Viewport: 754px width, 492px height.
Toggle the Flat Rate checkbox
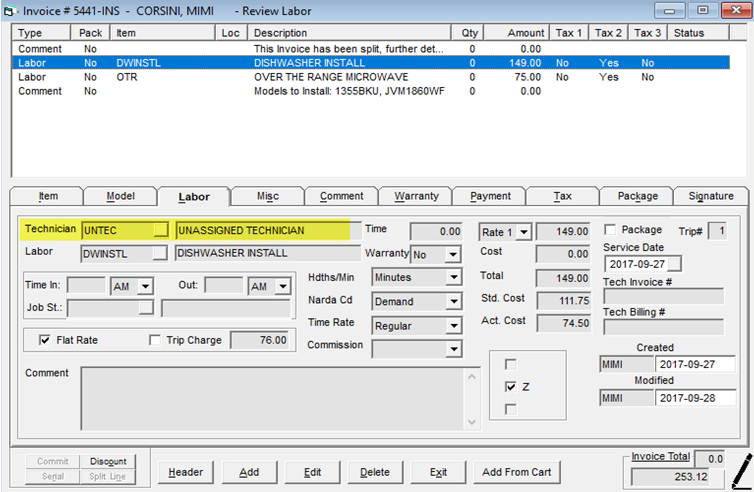pos(44,340)
